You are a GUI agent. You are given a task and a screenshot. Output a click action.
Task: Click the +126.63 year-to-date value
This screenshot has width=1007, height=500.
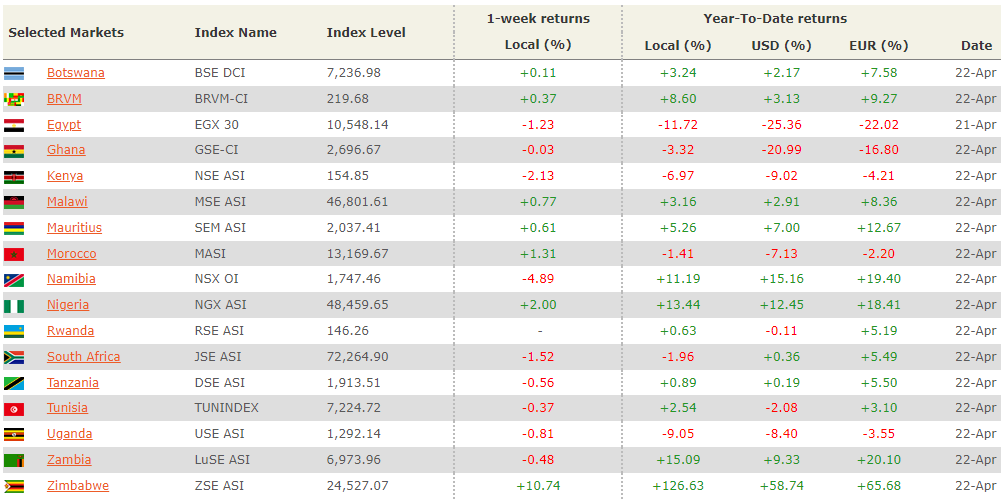(x=678, y=486)
